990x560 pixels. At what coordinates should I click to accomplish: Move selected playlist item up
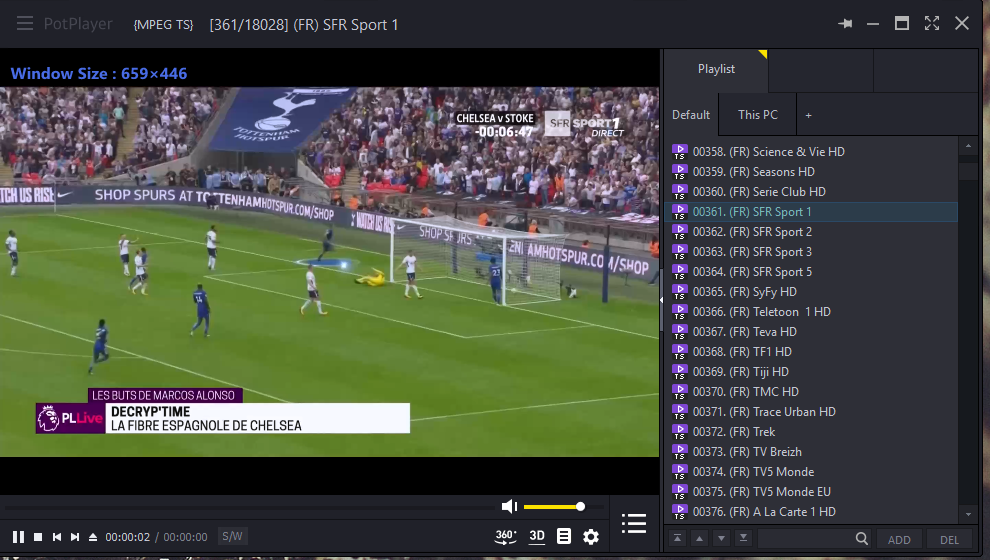tap(700, 539)
